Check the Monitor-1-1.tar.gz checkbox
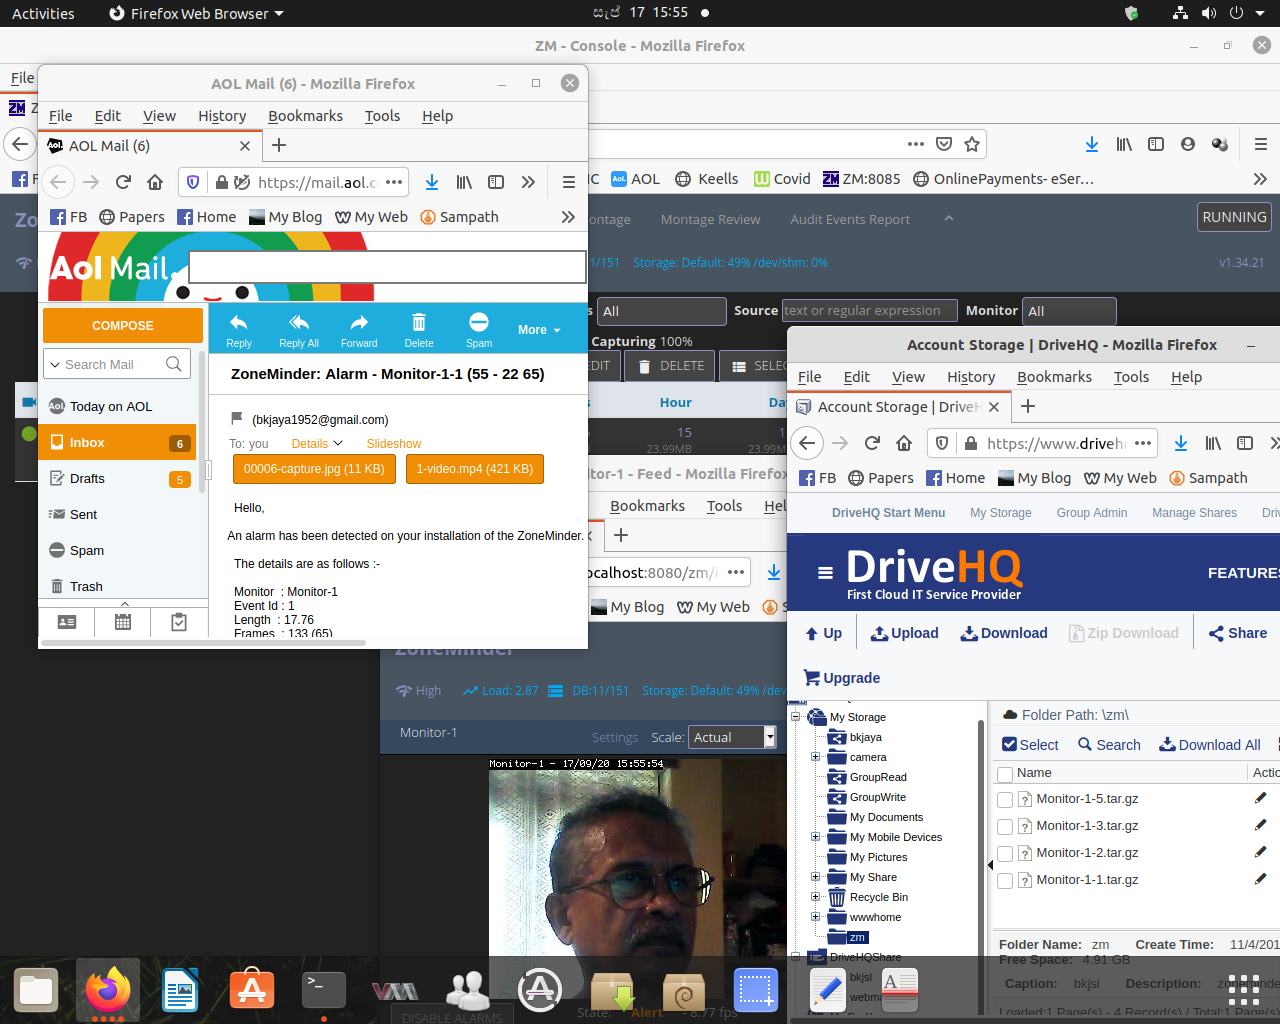1280x1024 pixels. tap(1005, 880)
